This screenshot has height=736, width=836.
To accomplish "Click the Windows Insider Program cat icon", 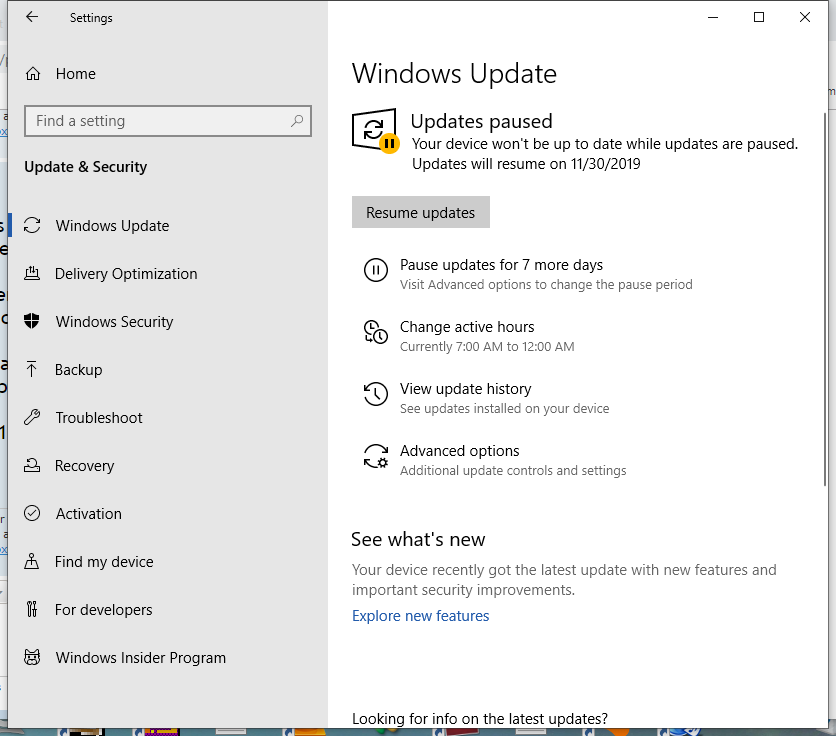I will click(32, 657).
